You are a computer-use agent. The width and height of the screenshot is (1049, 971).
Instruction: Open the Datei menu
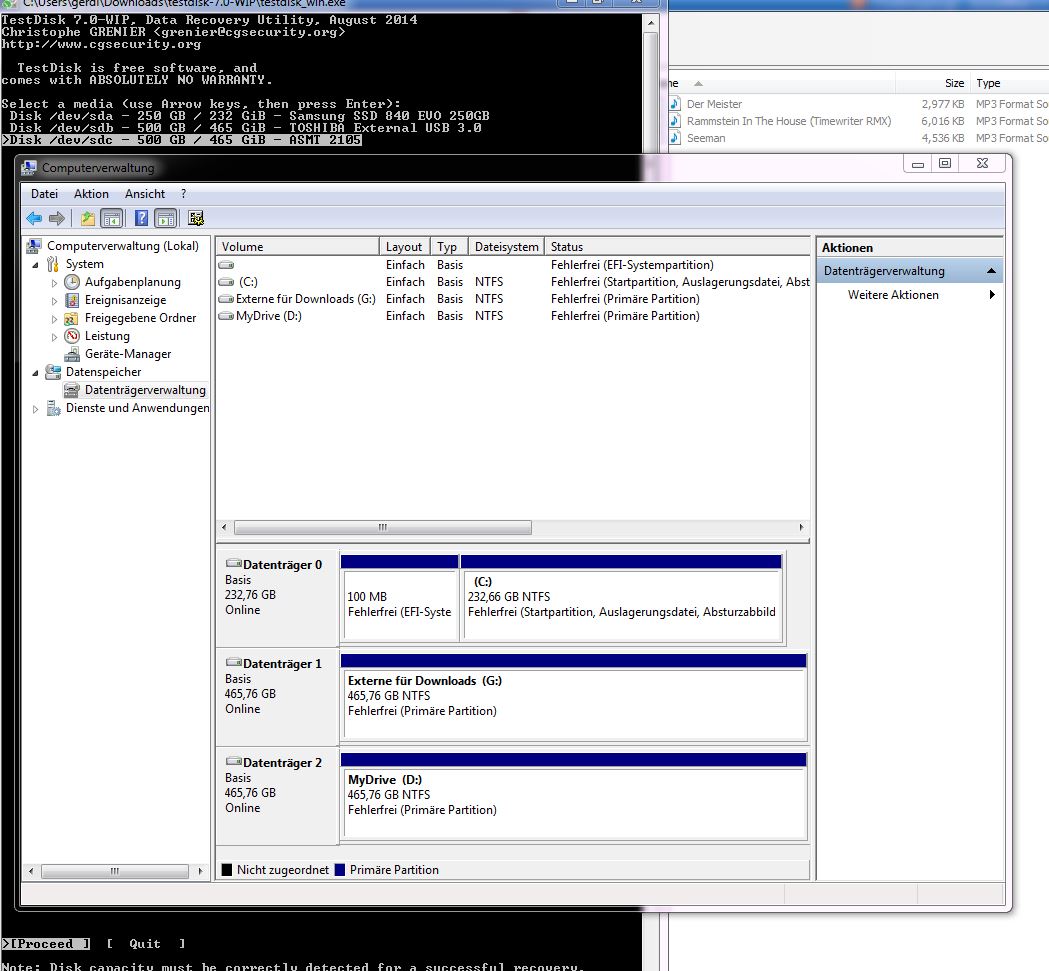click(44, 194)
